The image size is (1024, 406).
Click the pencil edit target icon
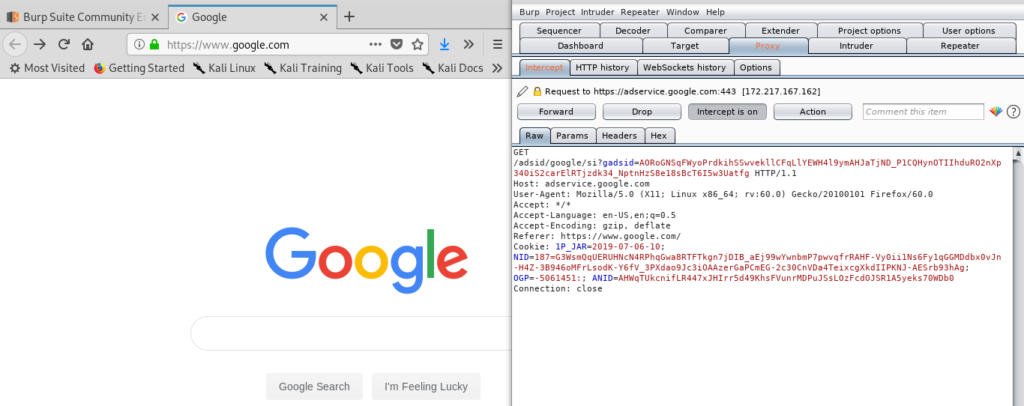[x=523, y=91]
